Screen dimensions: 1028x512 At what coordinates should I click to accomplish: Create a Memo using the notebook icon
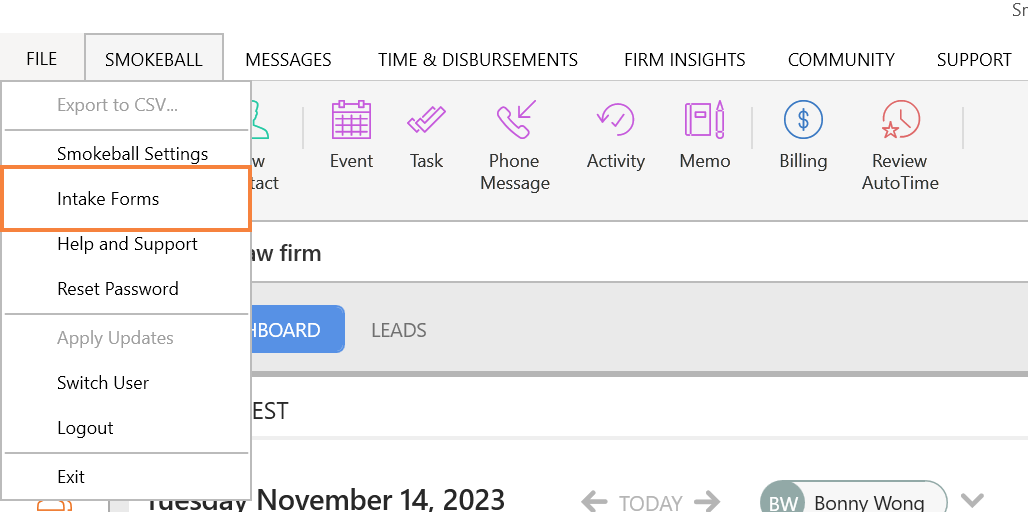coord(705,134)
